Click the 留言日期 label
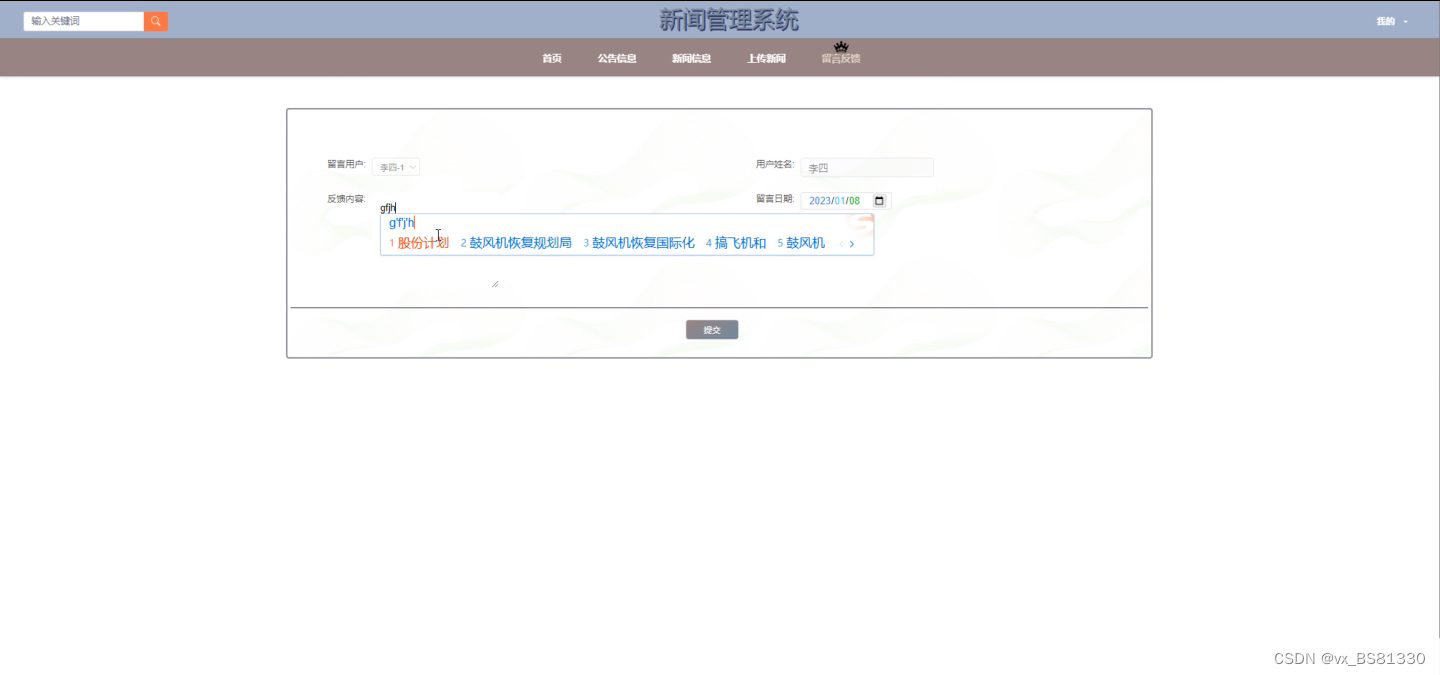Screen dimensions: 1440x675 [775, 199]
